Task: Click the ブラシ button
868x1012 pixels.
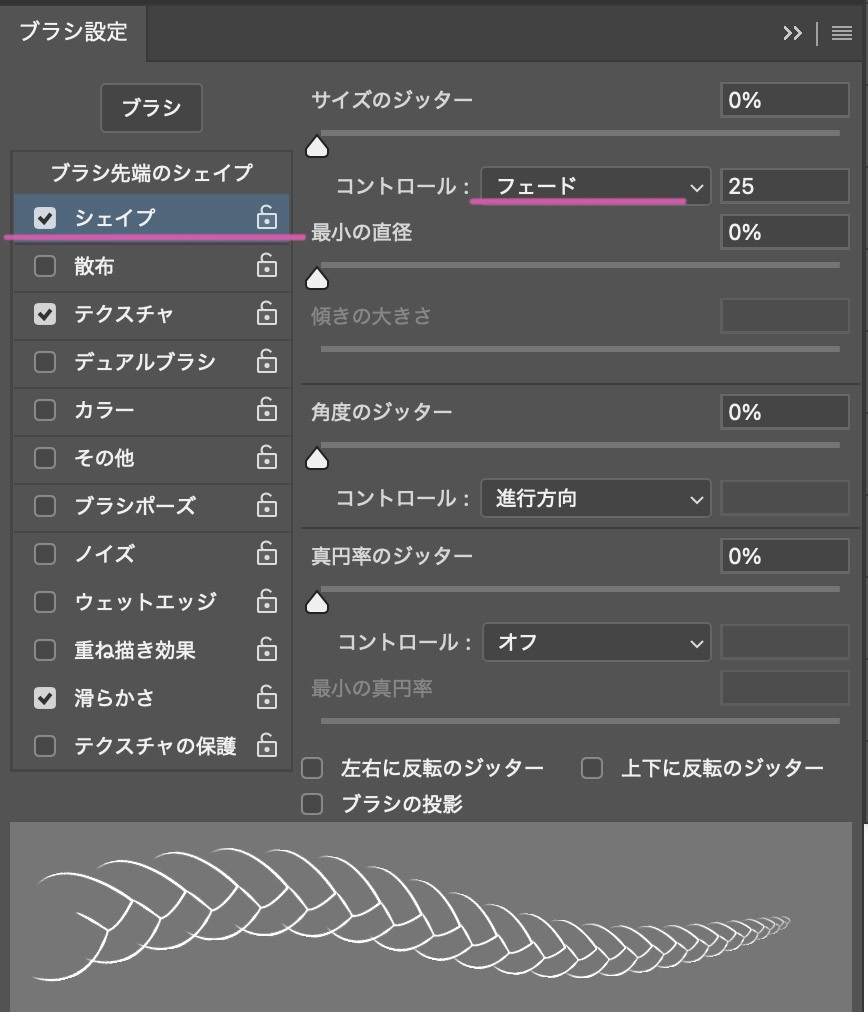Action: [x=151, y=107]
